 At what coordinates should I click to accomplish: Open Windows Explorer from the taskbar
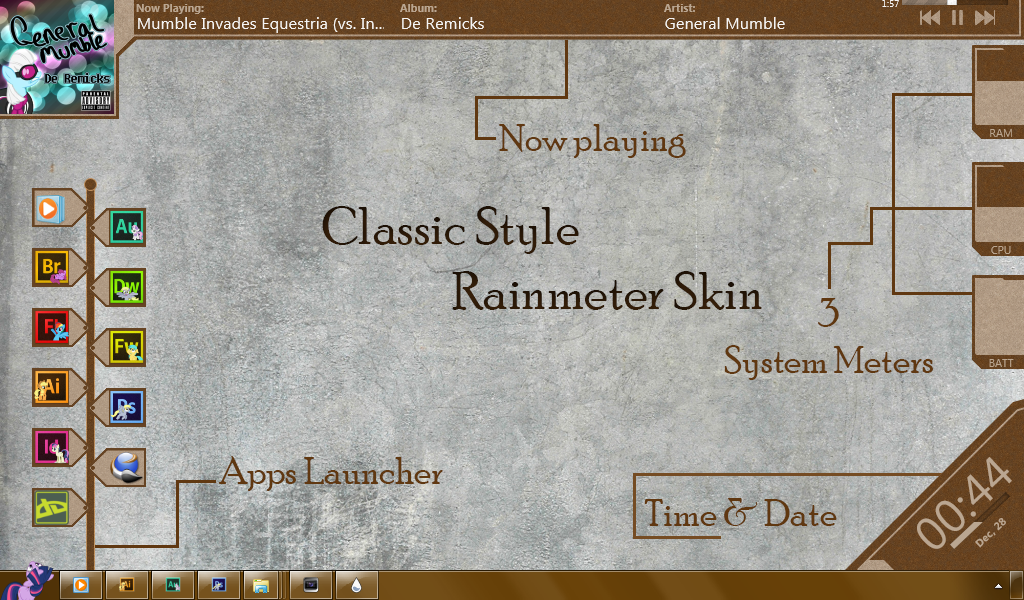[263, 585]
